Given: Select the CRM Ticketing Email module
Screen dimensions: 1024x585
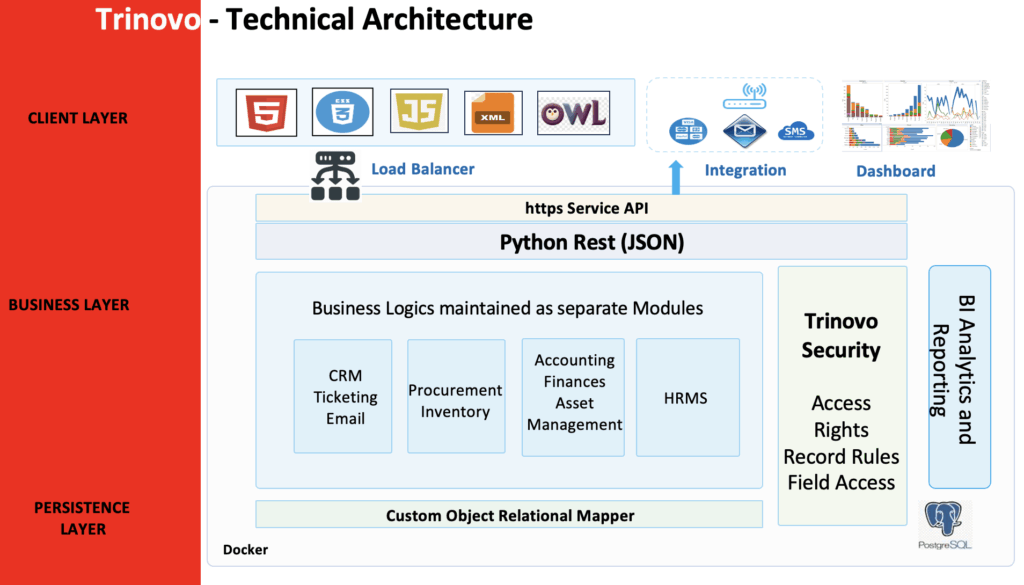Looking at the screenshot, I should pyautogui.click(x=344, y=396).
